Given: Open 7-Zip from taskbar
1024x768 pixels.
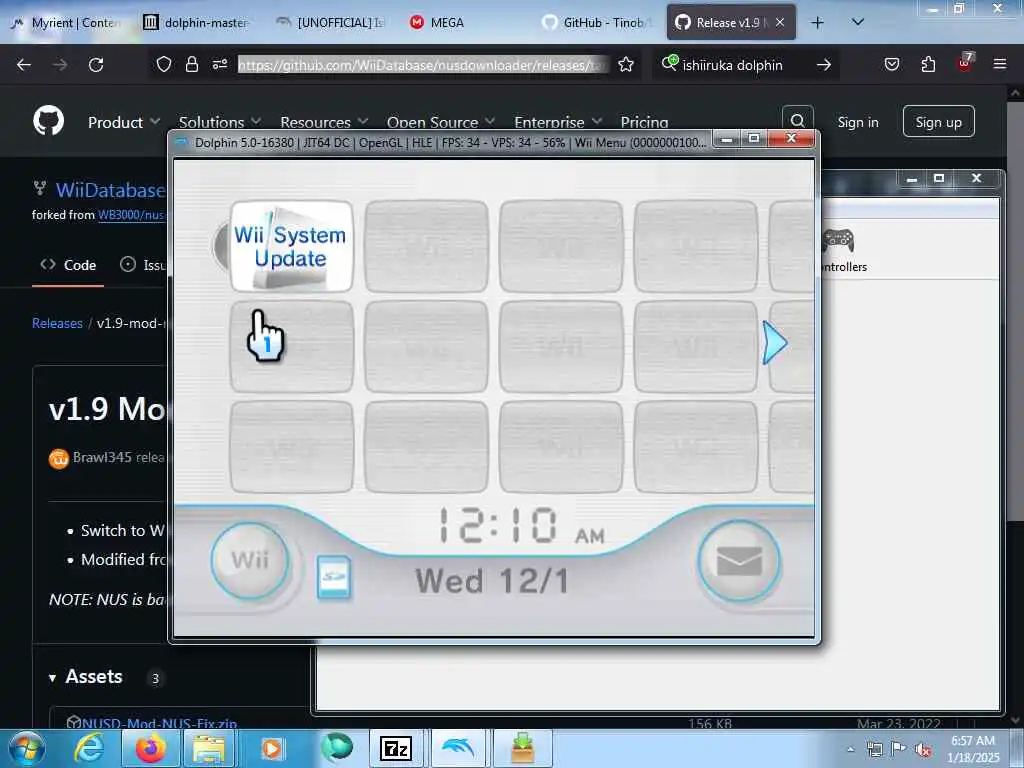Looking at the screenshot, I should coord(396,748).
